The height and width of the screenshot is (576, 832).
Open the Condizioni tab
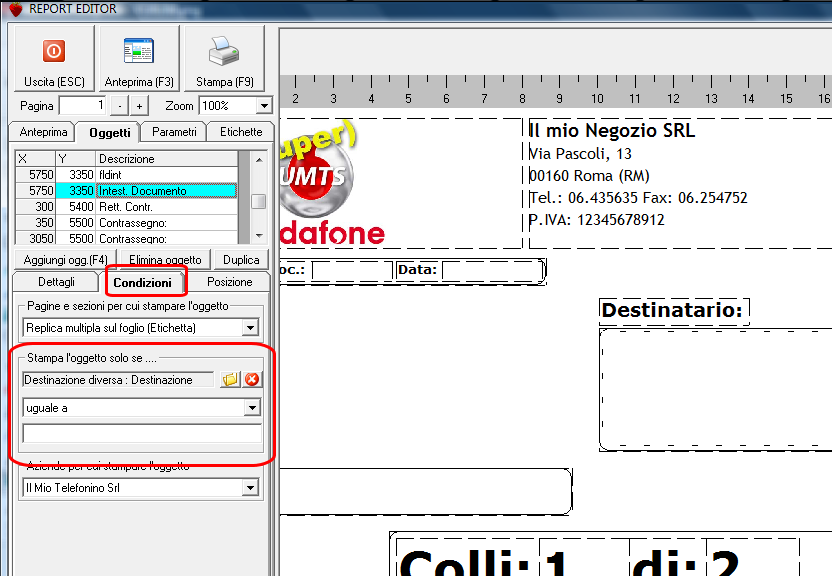click(143, 283)
